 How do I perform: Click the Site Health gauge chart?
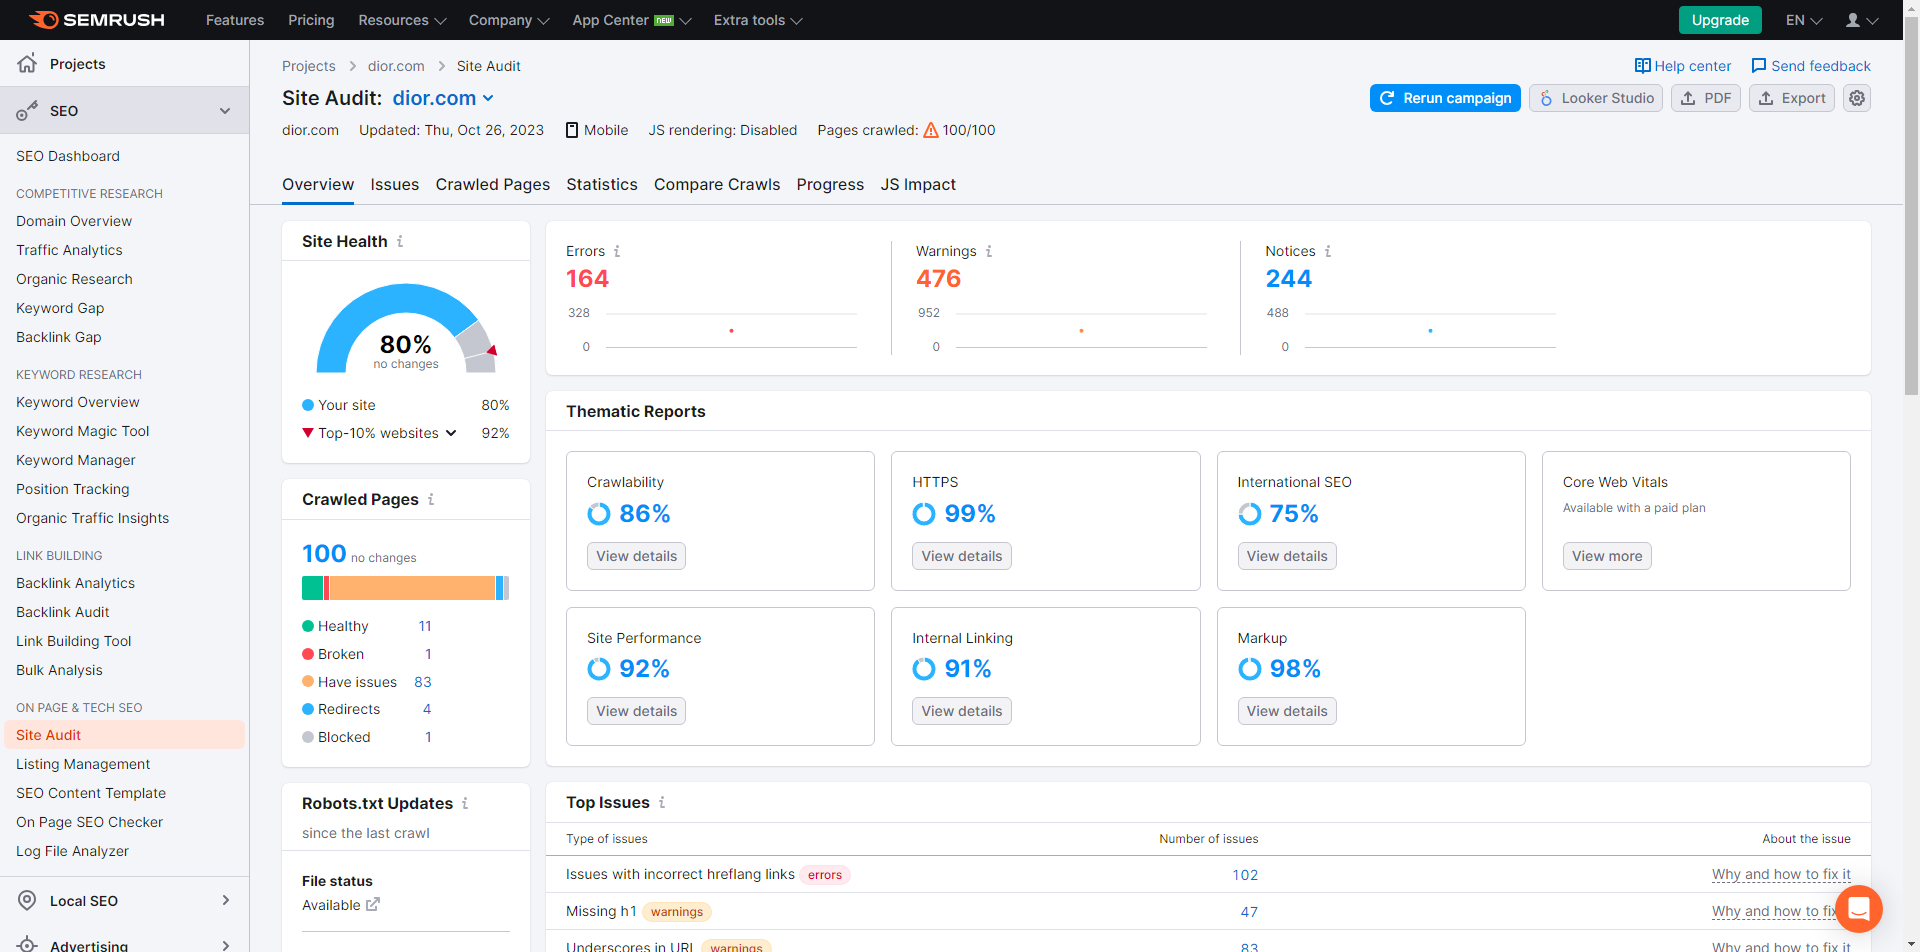point(406,328)
